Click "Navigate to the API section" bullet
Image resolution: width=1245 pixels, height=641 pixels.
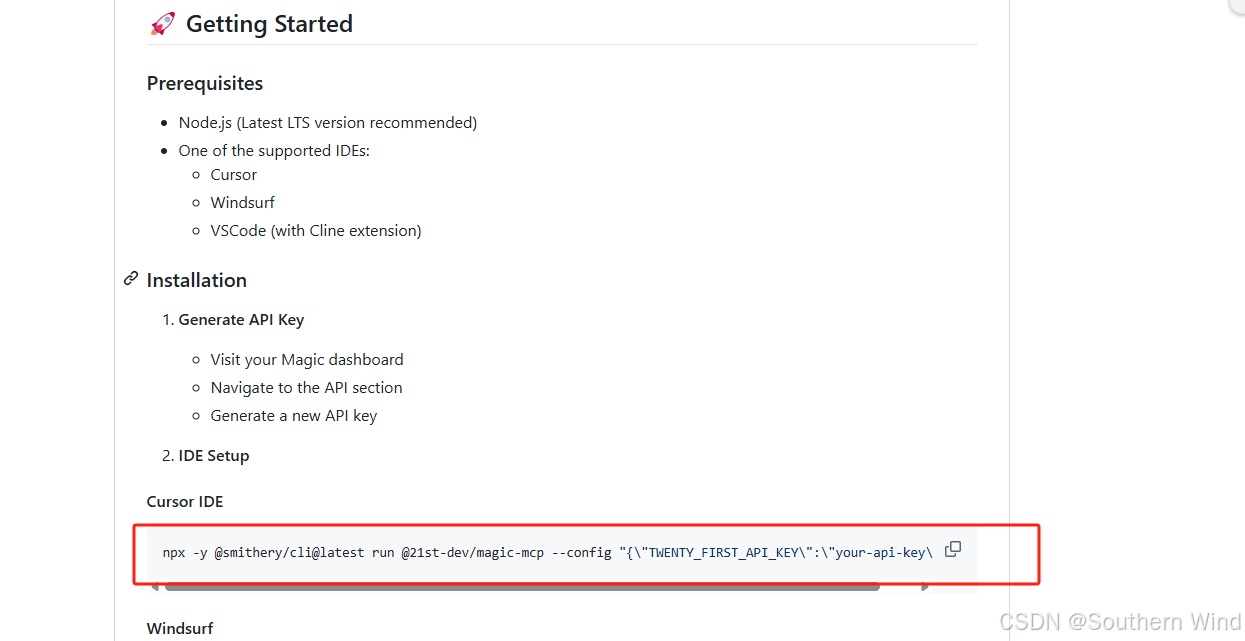[x=306, y=387]
